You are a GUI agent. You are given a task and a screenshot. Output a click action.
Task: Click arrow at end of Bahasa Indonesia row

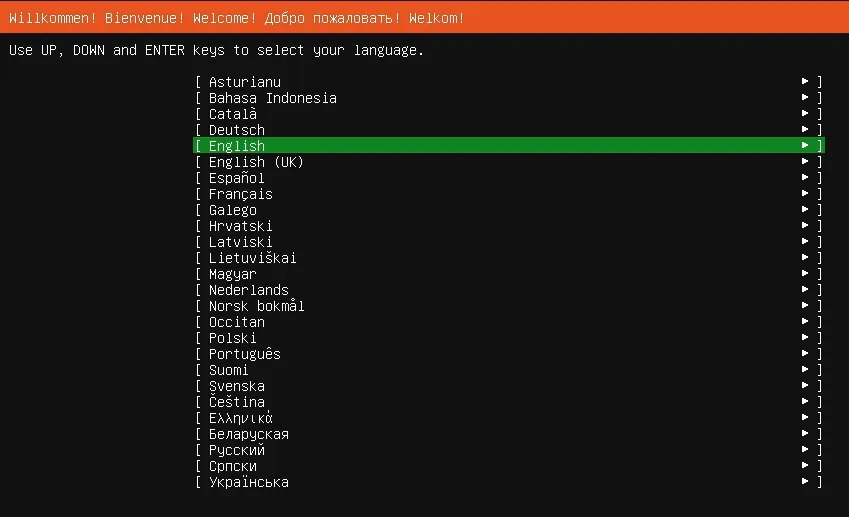click(x=805, y=97)
